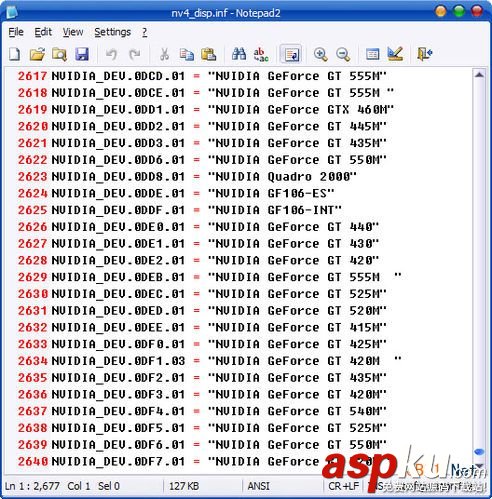Open Customize Schemes pencil icon

pyautogui.click(x=395, y=54)
